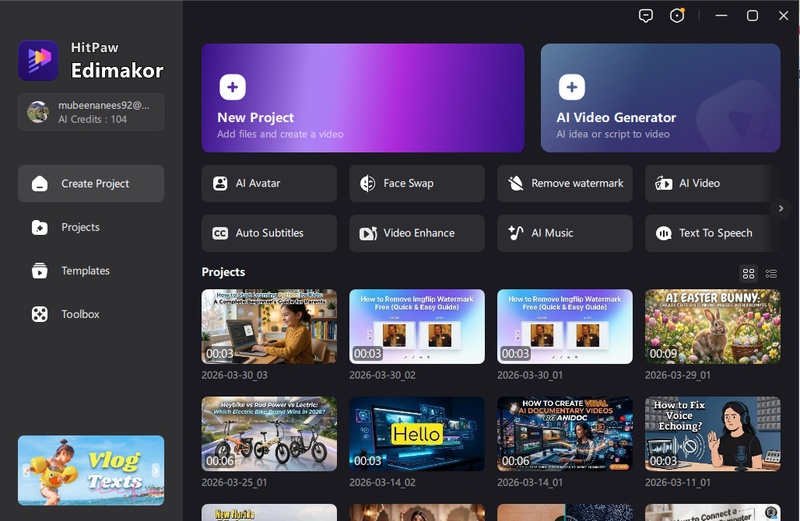The height and width of the screenshot is (521, 800).
Task: Click the Auto Subtitles CC icon
Action: click(x=220, y=233)
